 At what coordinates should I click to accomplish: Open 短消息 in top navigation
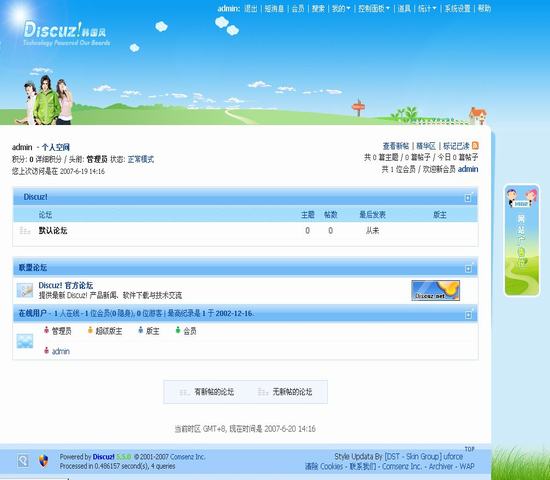[x=274, y=8]
